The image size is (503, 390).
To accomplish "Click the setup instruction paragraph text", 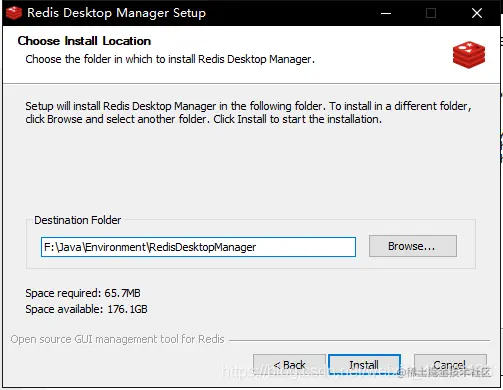I will (248, 112).
